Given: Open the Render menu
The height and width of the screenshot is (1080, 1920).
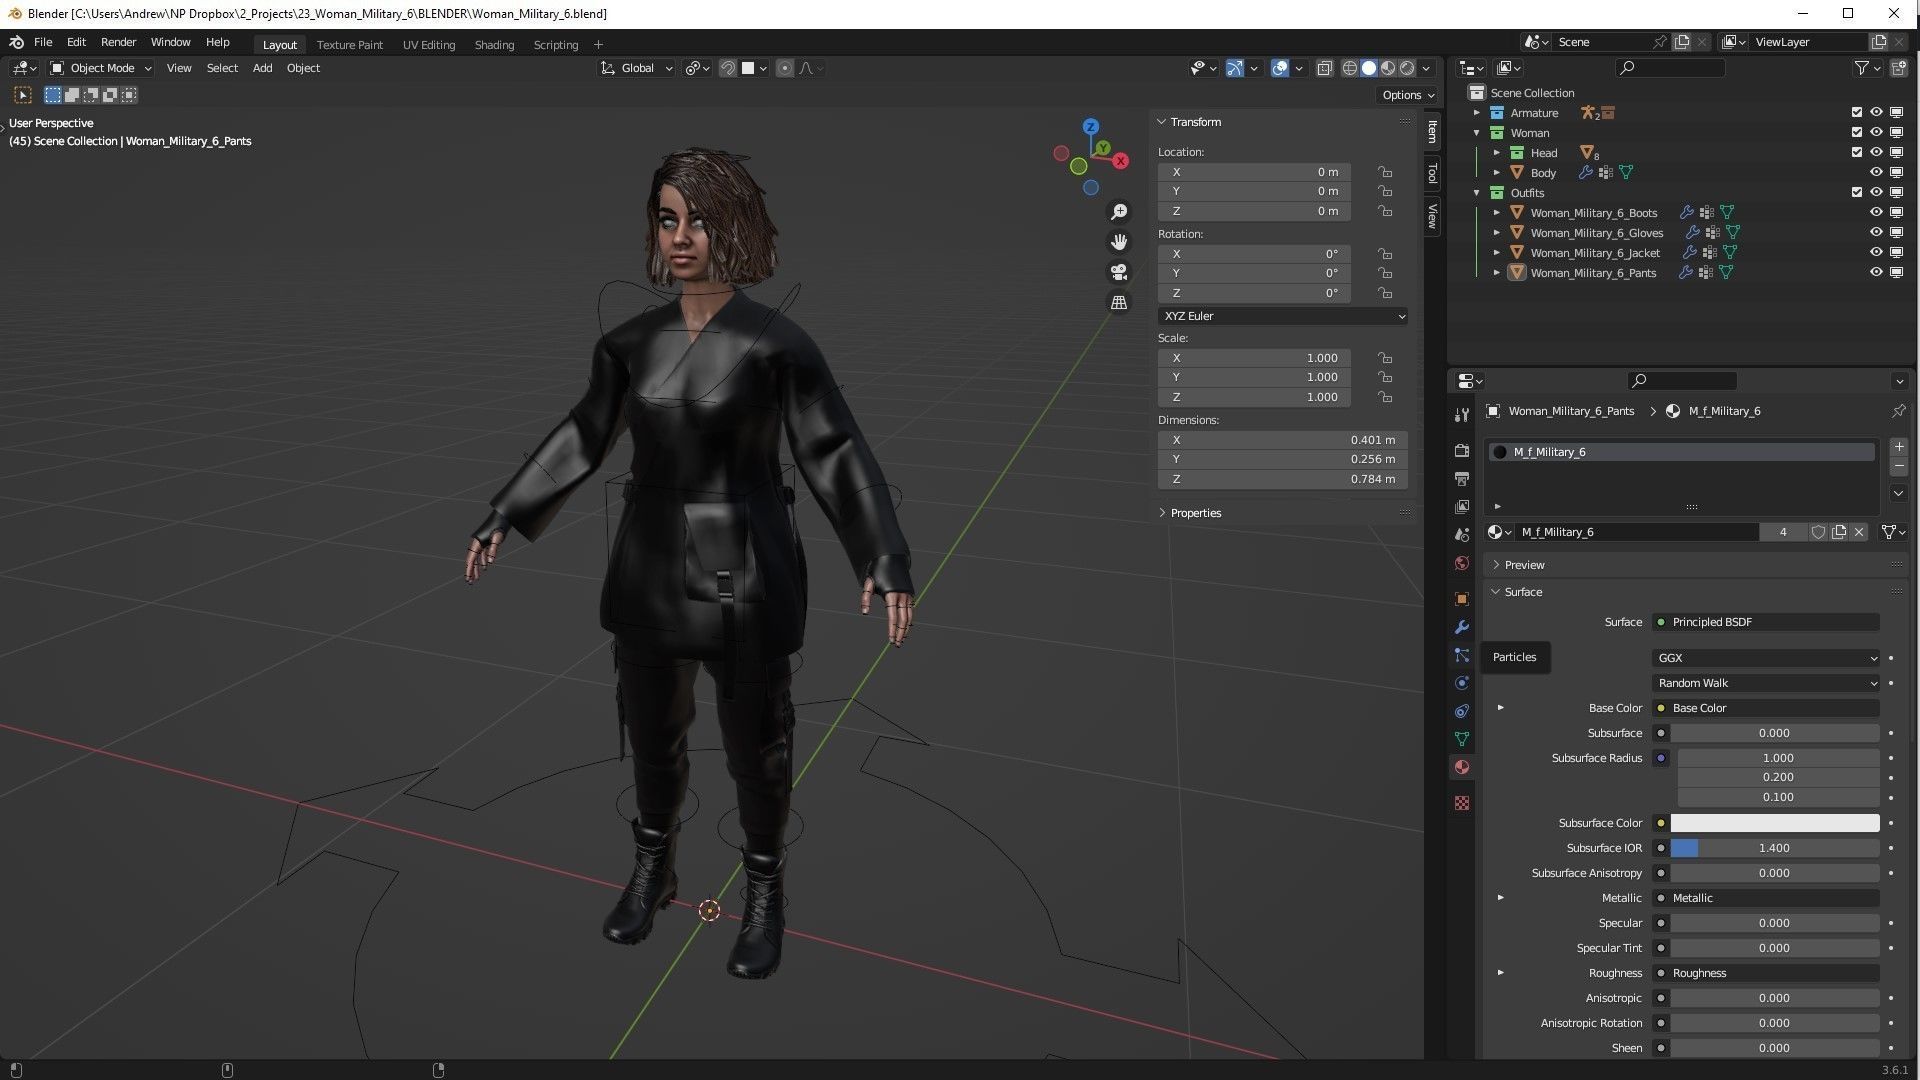Looking at the screenshot, I should pos(118,42).
